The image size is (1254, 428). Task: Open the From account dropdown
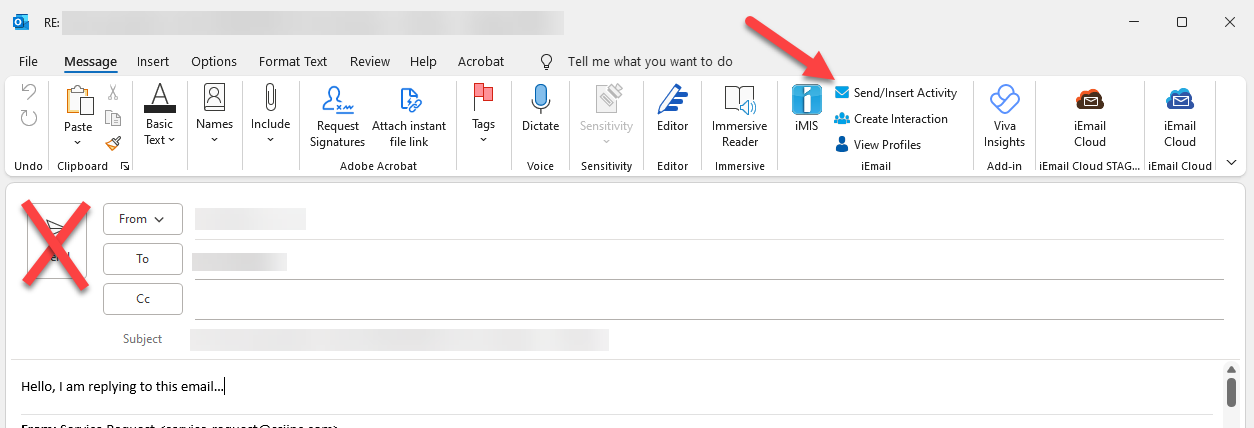pos(142,219)
